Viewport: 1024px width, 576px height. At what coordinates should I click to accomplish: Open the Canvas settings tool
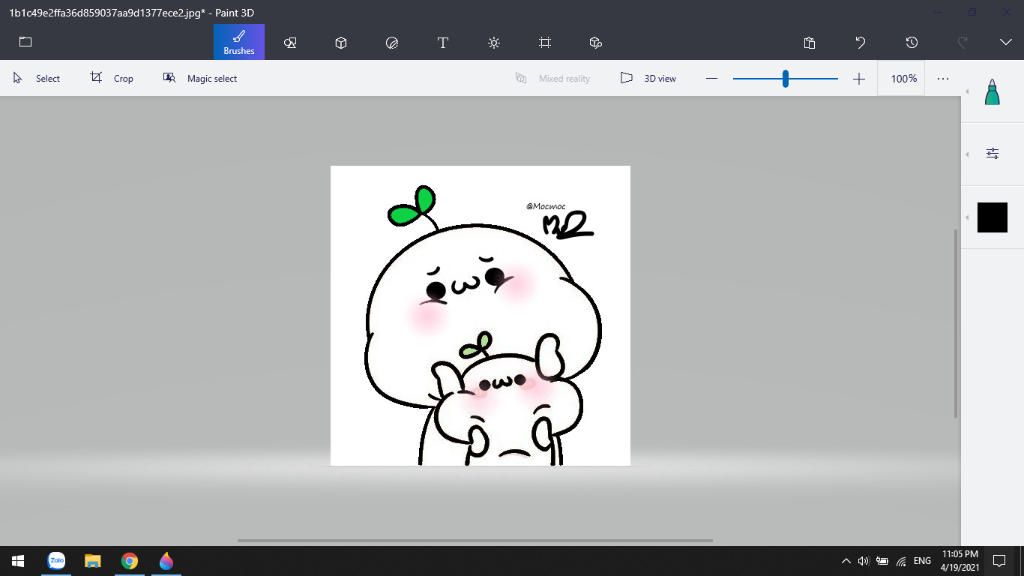(545, 42)
